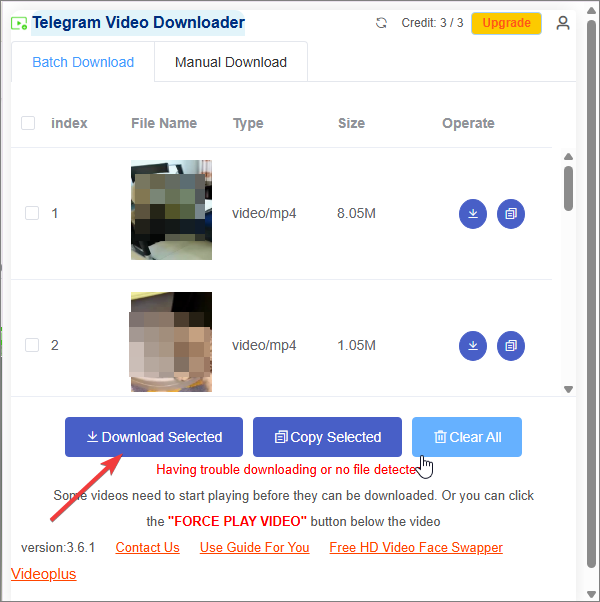600x602 pixels.
Task: Click the Credit: 3 / 3 text
Action: coord(432,23)
